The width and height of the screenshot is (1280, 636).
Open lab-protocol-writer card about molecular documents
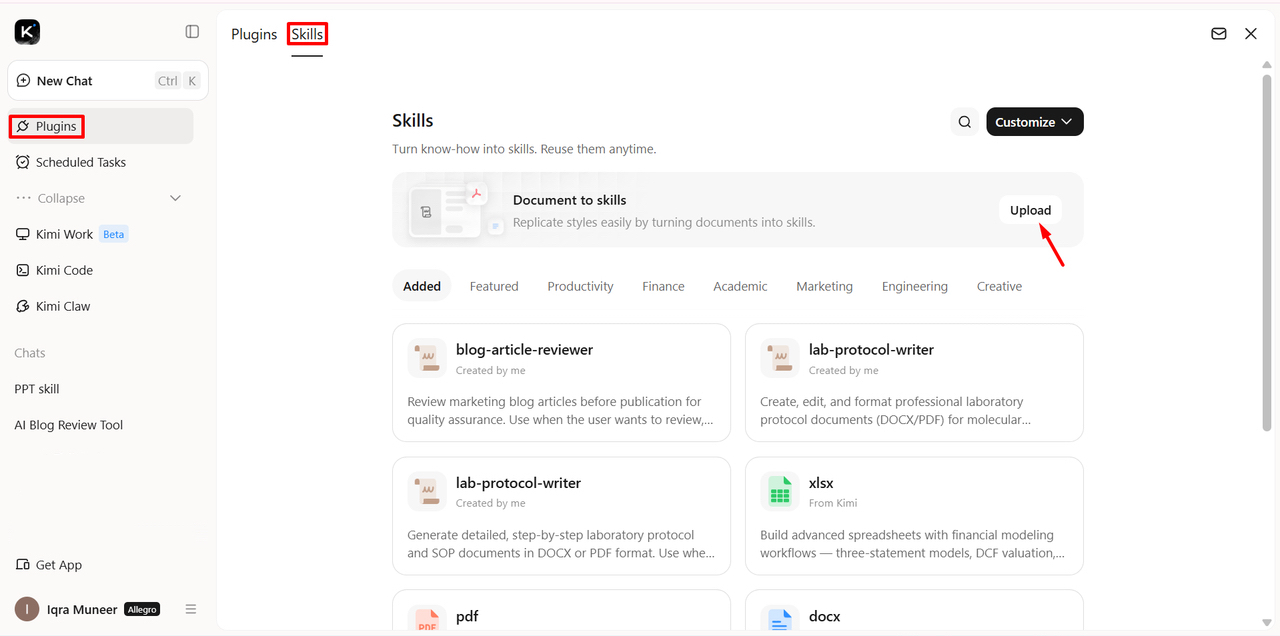click(914, 382)
